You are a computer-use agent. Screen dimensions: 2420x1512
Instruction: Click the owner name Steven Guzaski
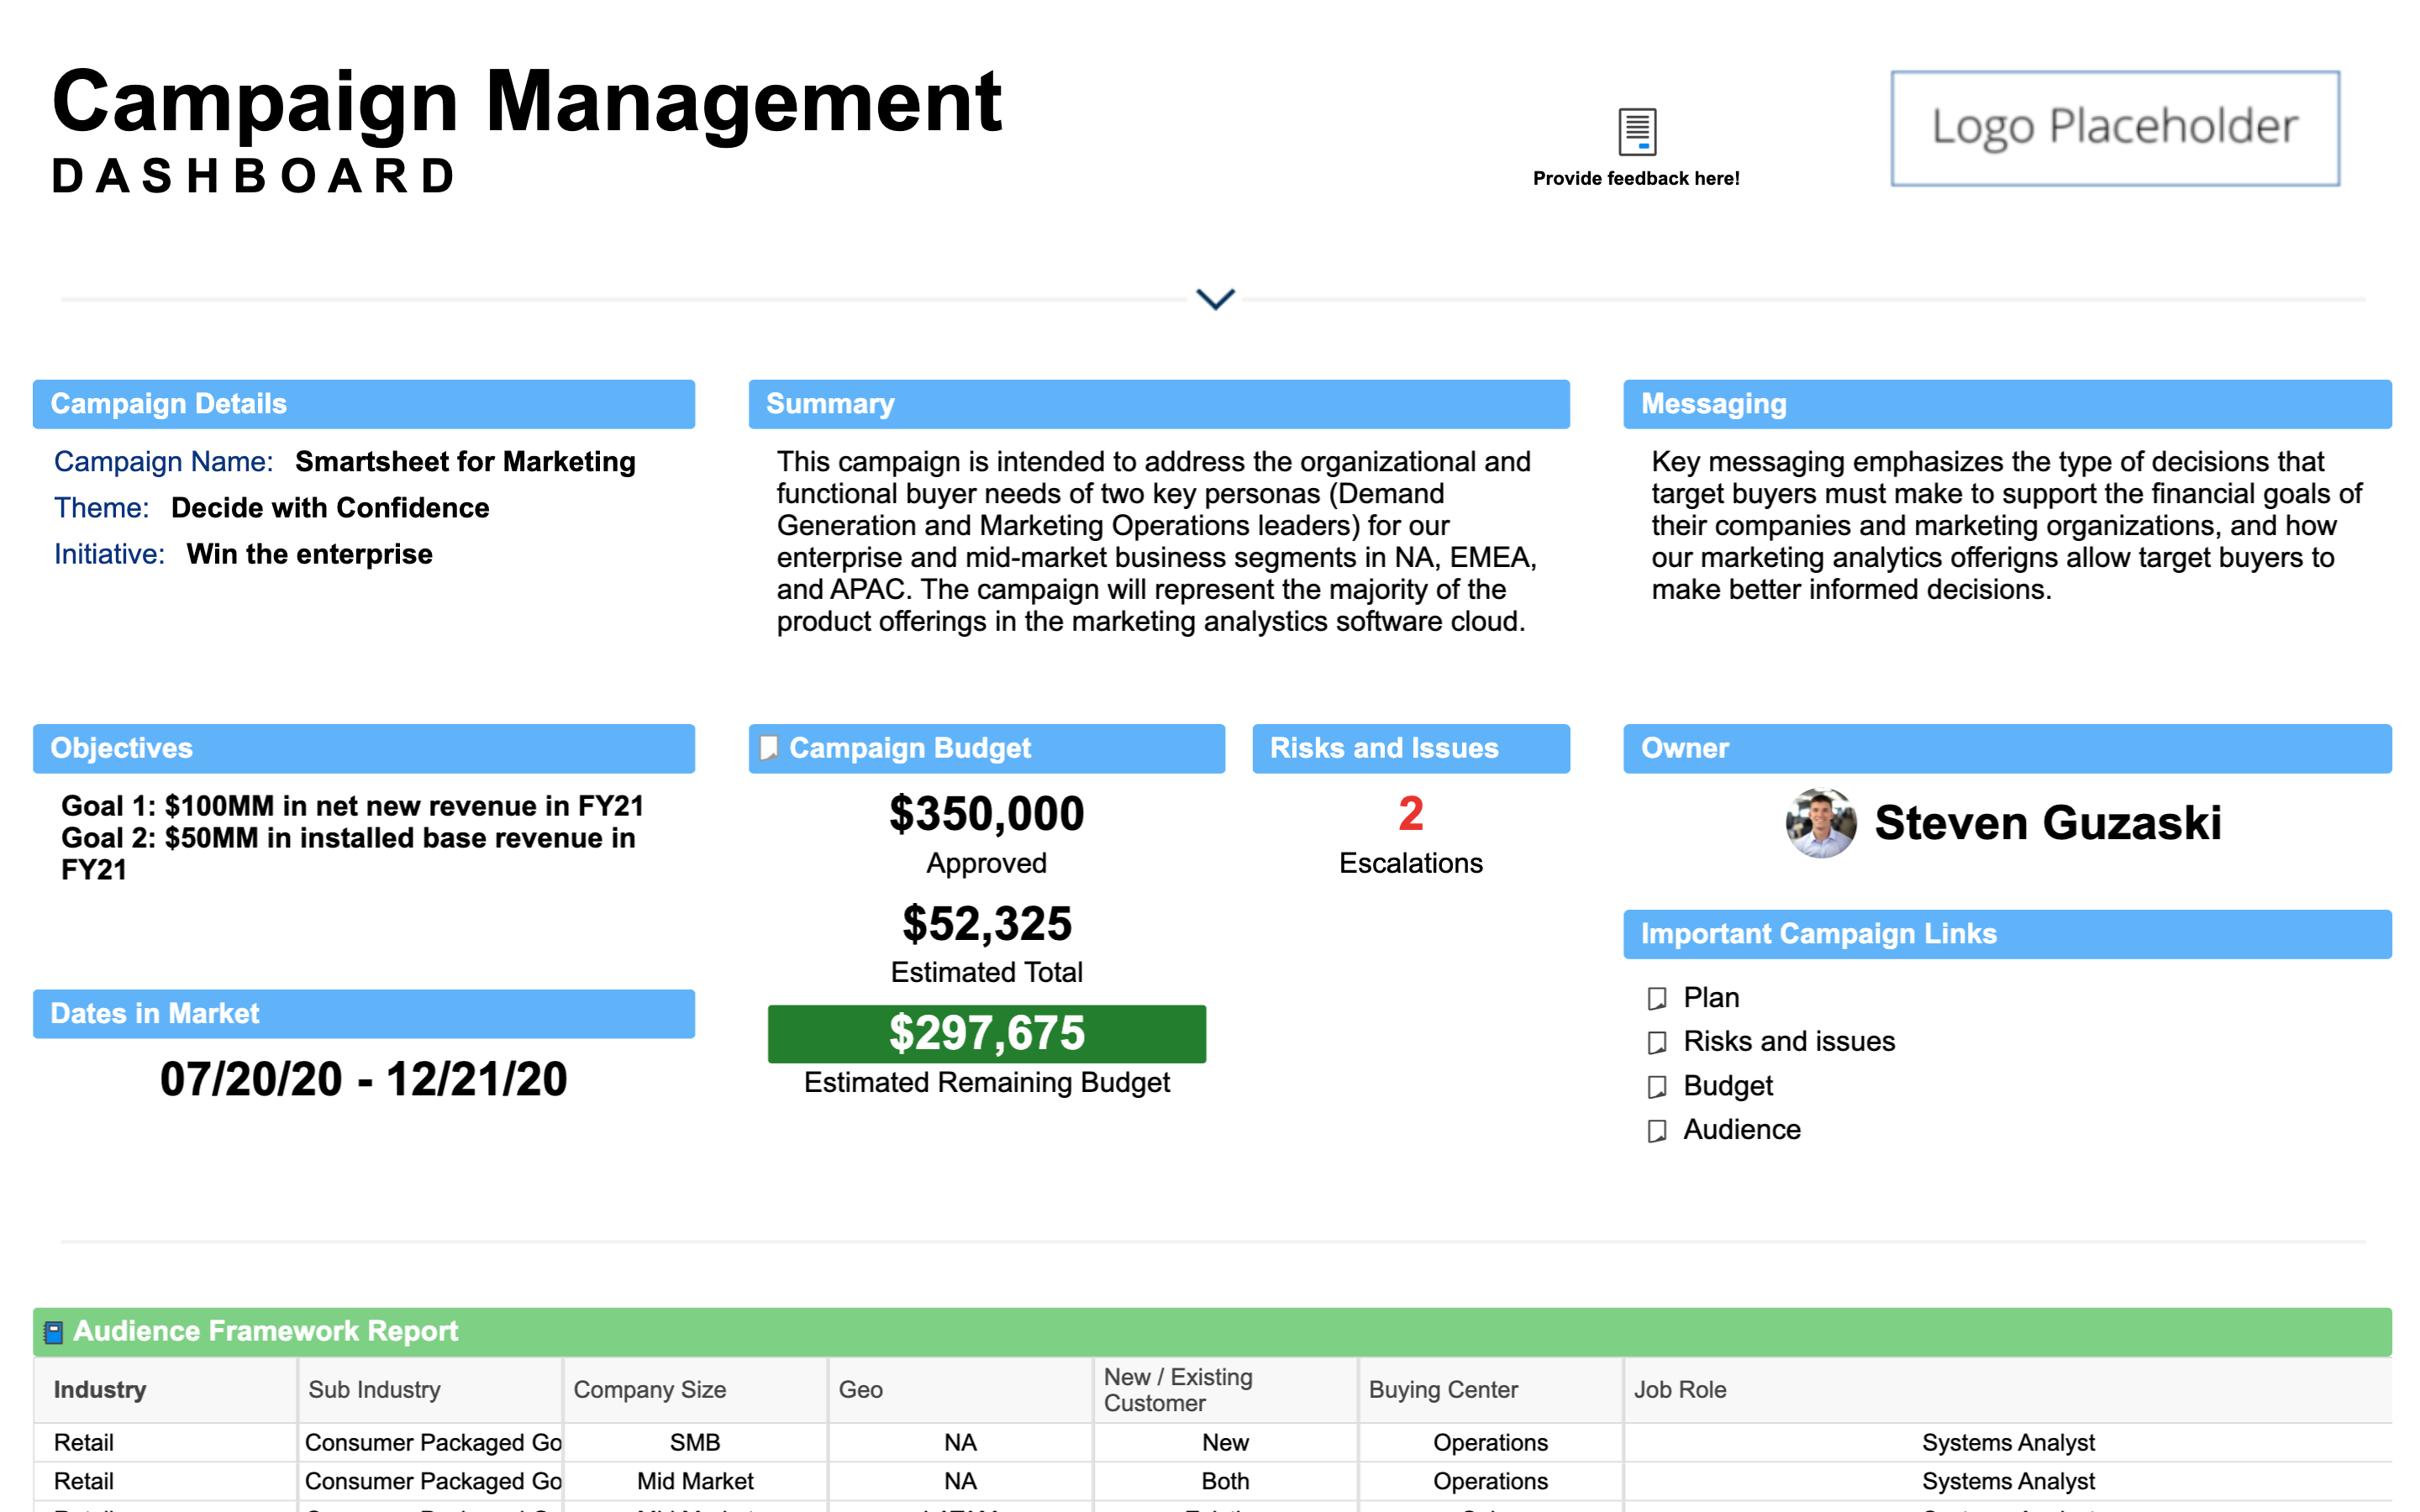2048,823
